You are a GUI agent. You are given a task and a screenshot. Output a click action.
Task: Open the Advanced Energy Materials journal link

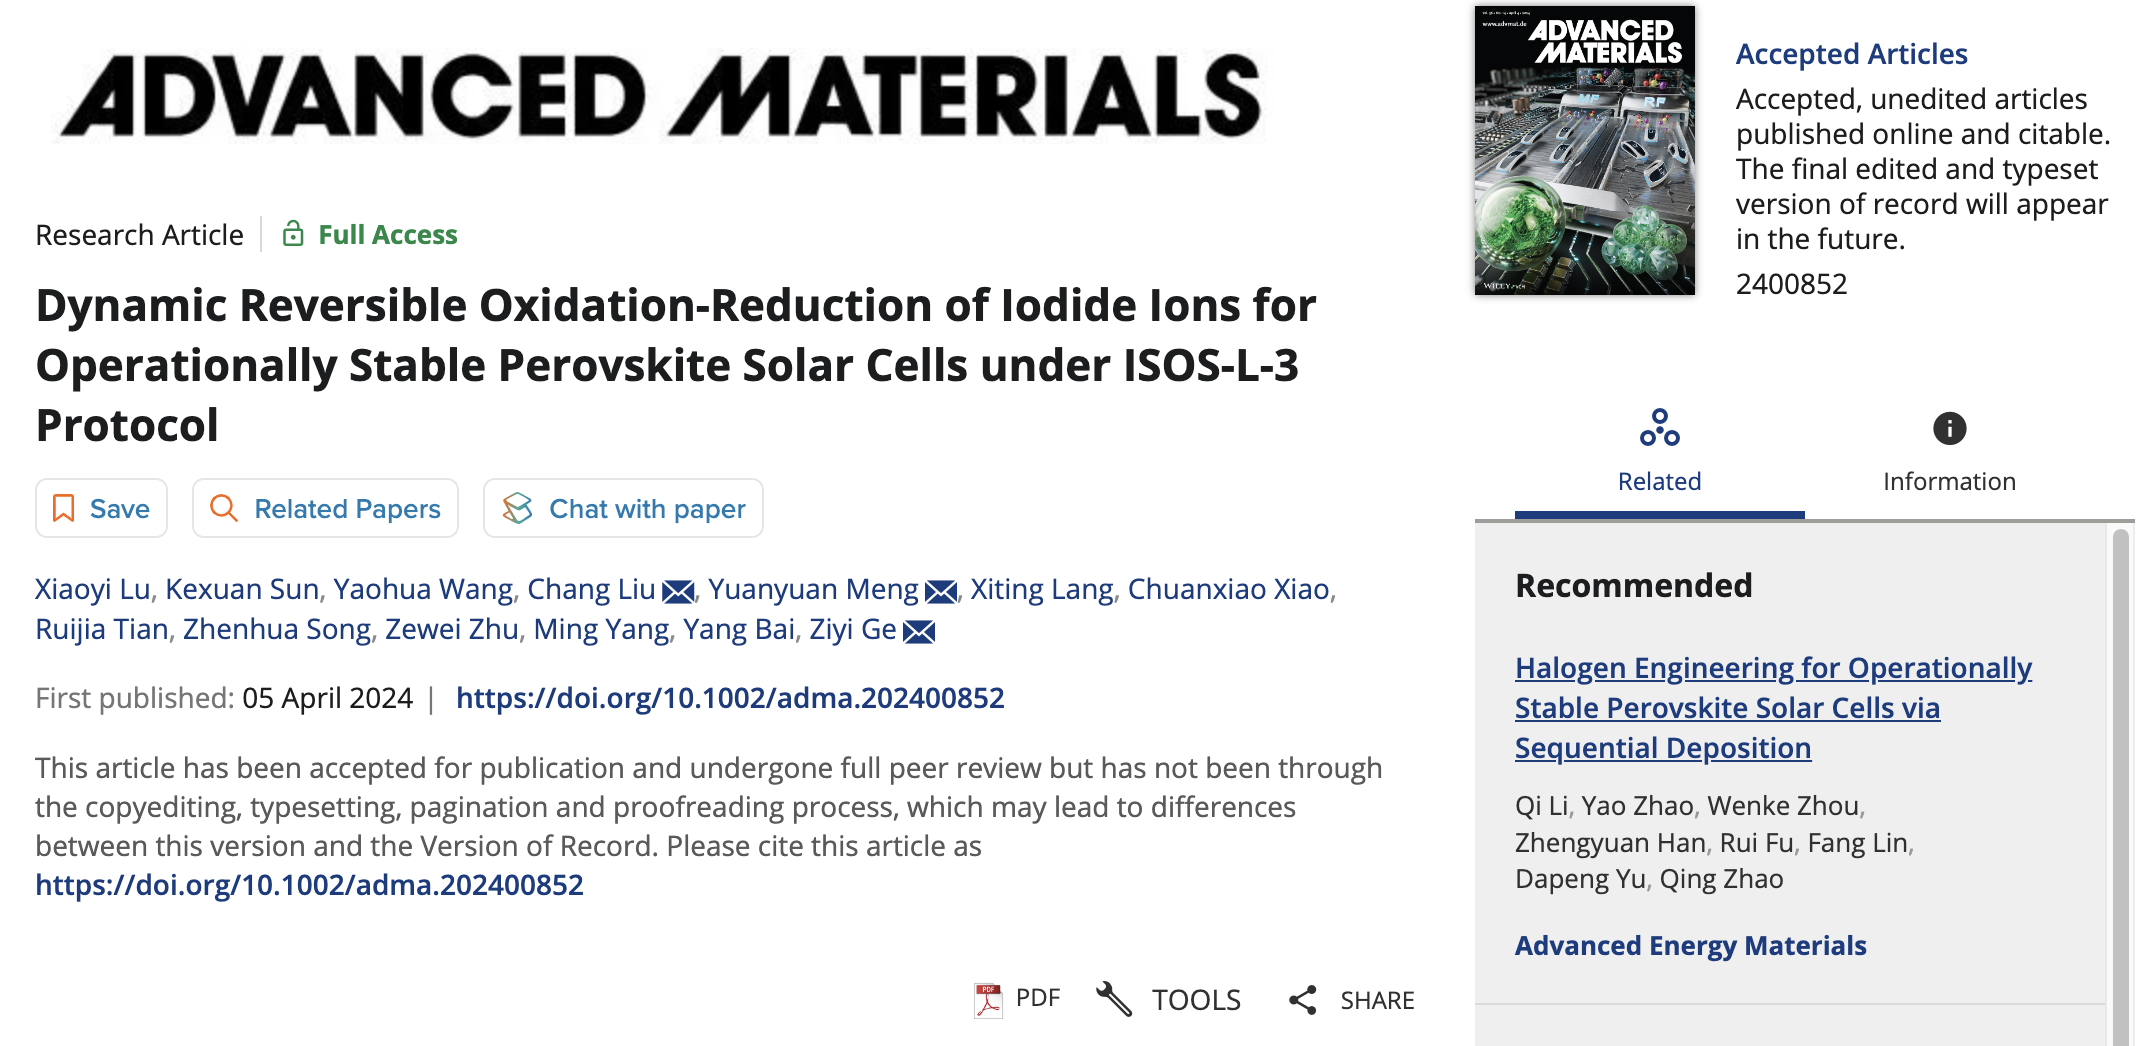[x=1690, y=946]
